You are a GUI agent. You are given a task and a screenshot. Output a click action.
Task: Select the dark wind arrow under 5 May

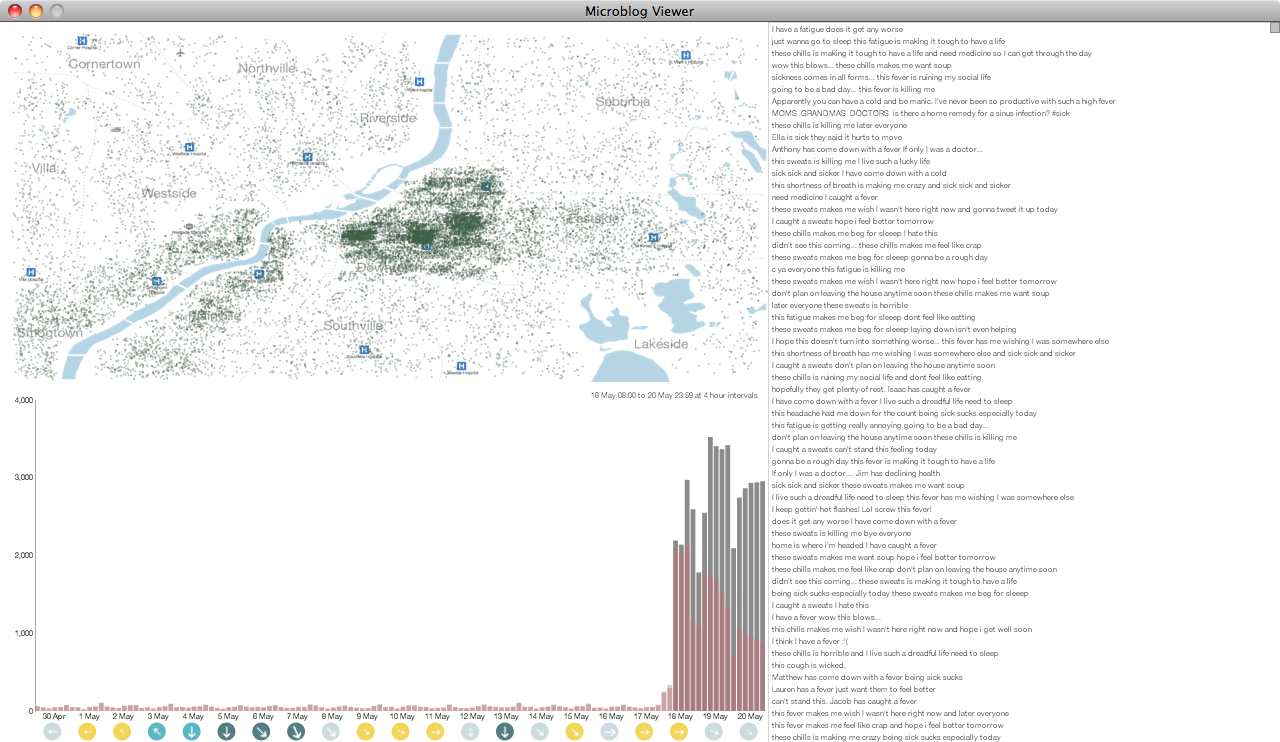pyautogui.click(x=227, y=732)
